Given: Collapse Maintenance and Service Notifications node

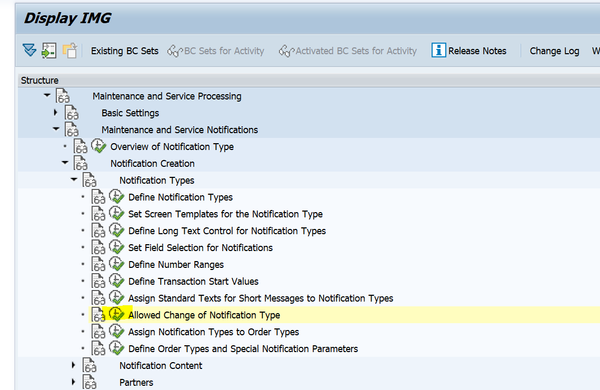Looking at the screenshot, I should [x=56, y=129].
